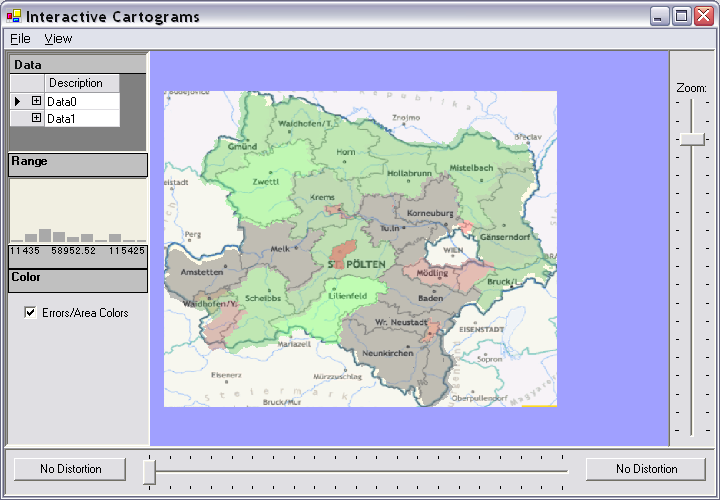Open the View menu
Screen dimensions: 720x500
point(58,38)
